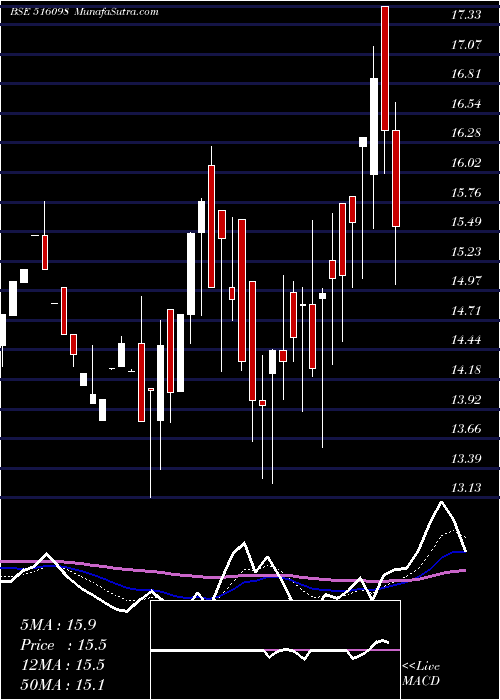Click the 17.07 price label
Image resolution: width=500 pixels, height=700 pixels.
click(x=466, y=44)
